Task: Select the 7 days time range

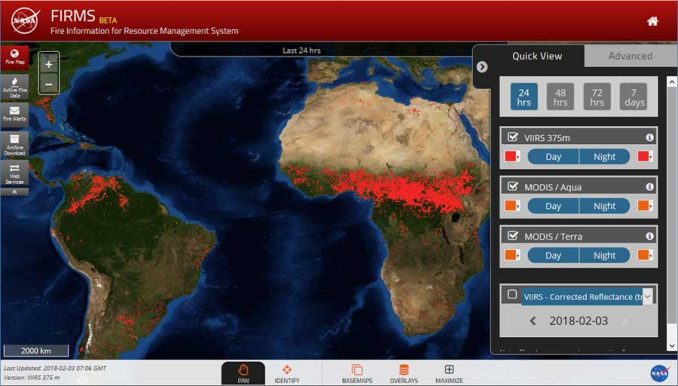Action: [633, 97]
